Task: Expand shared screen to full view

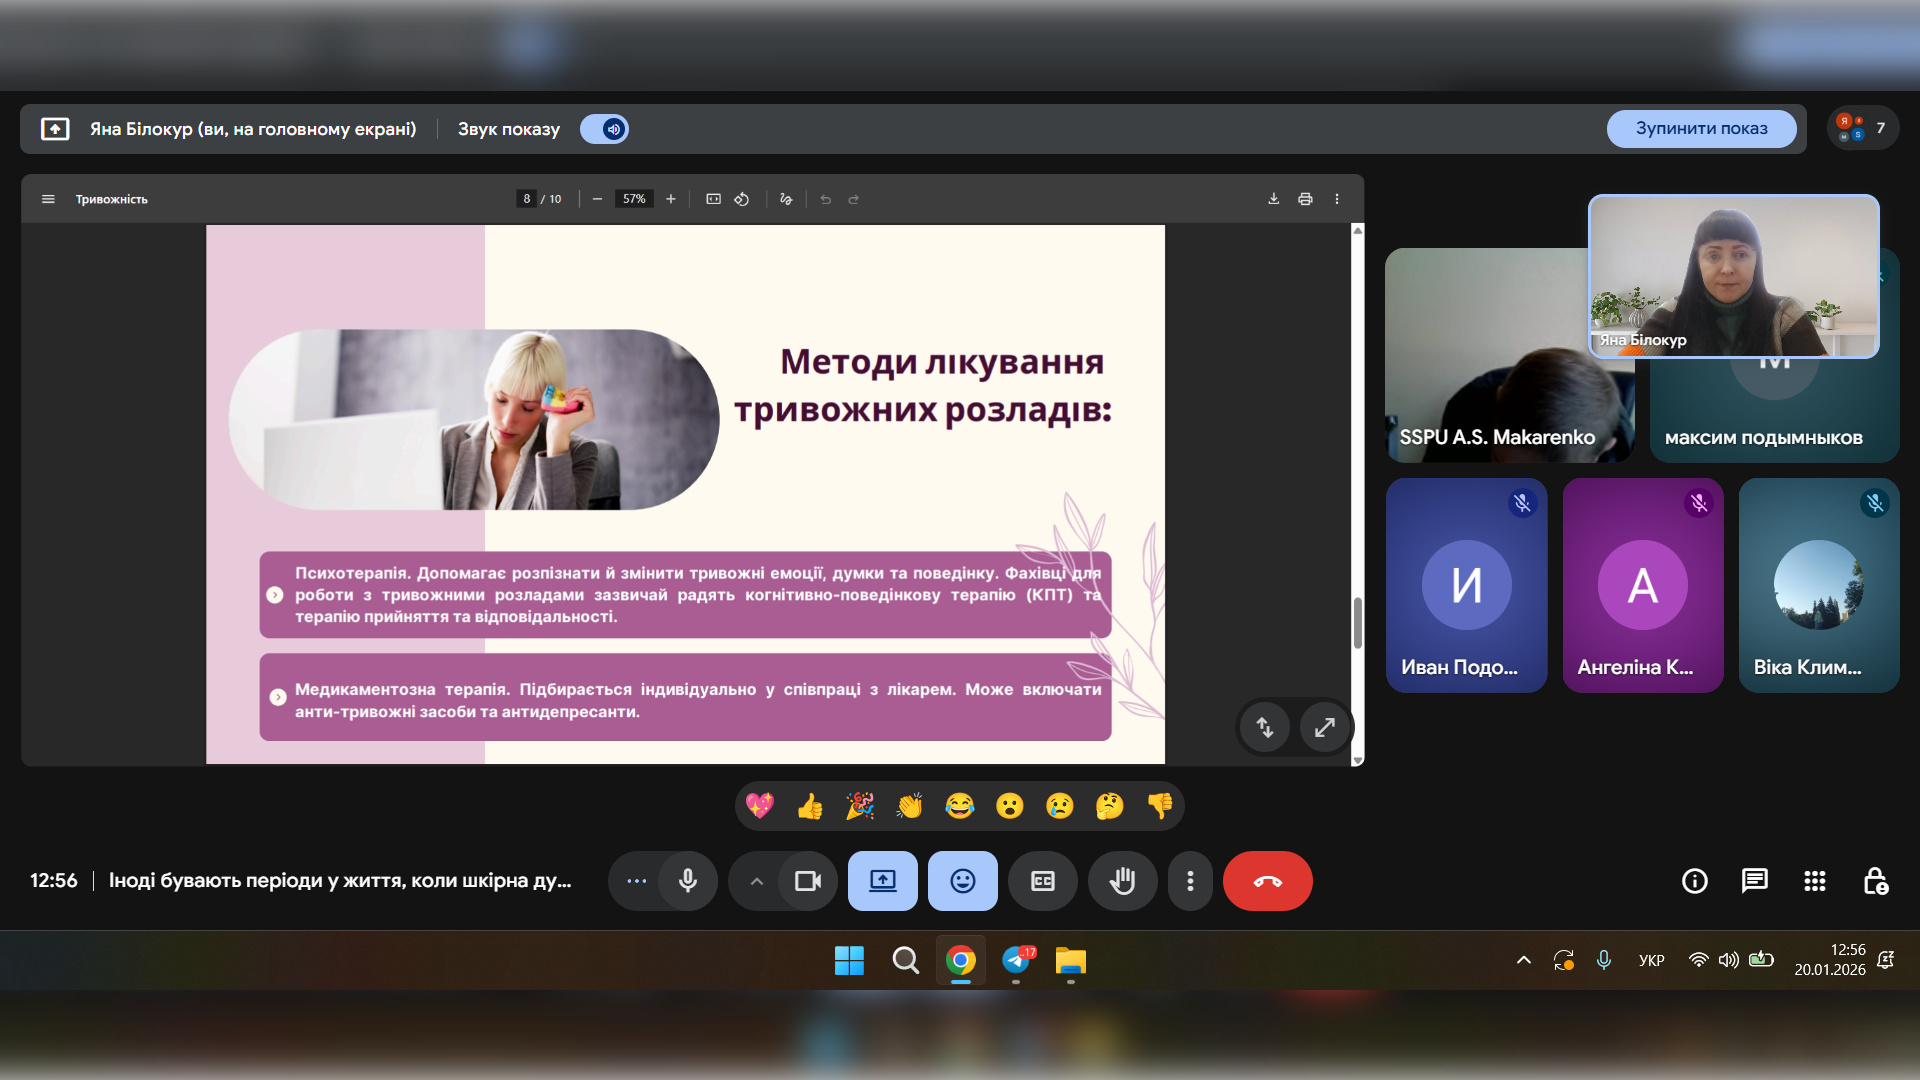Action: pyautogui.click(x=1324, y=728)
